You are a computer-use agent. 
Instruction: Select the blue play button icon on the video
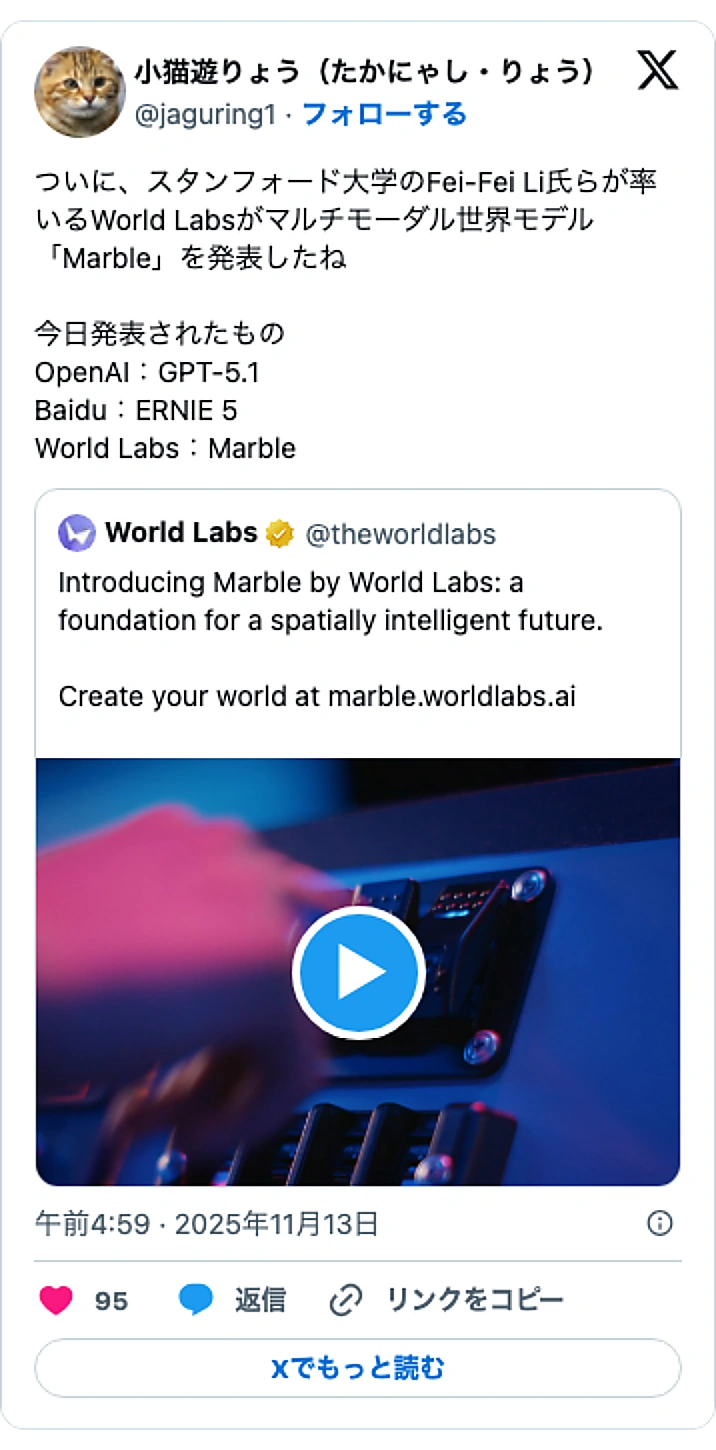[x=358, y=971]
